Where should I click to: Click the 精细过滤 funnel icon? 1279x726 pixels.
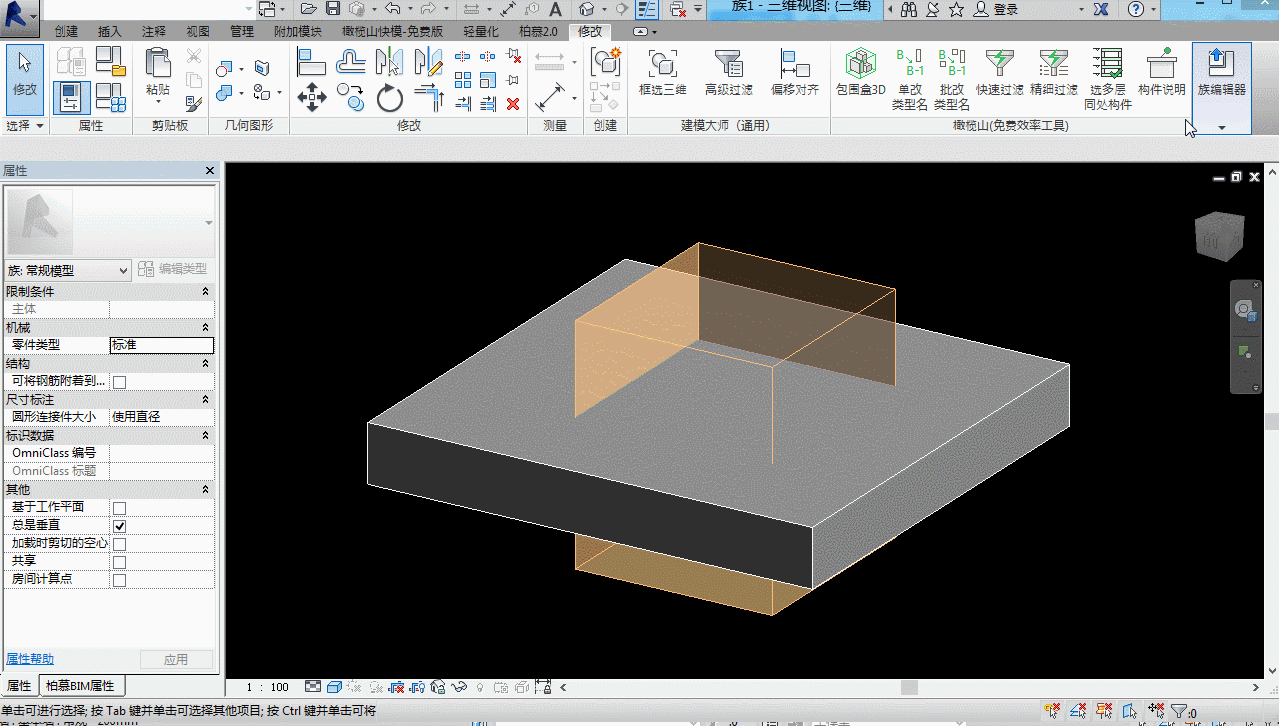coord(1054,64)
